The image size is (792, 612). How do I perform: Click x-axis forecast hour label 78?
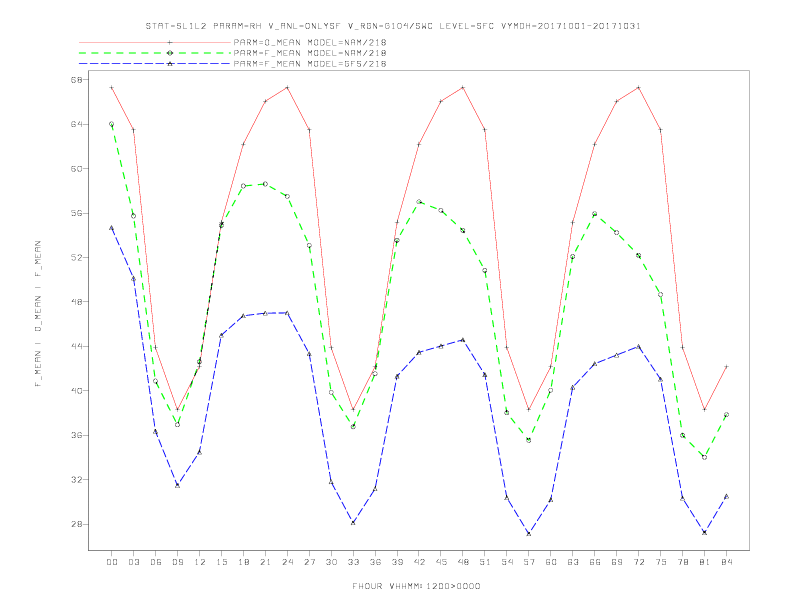tap(682, 562)
